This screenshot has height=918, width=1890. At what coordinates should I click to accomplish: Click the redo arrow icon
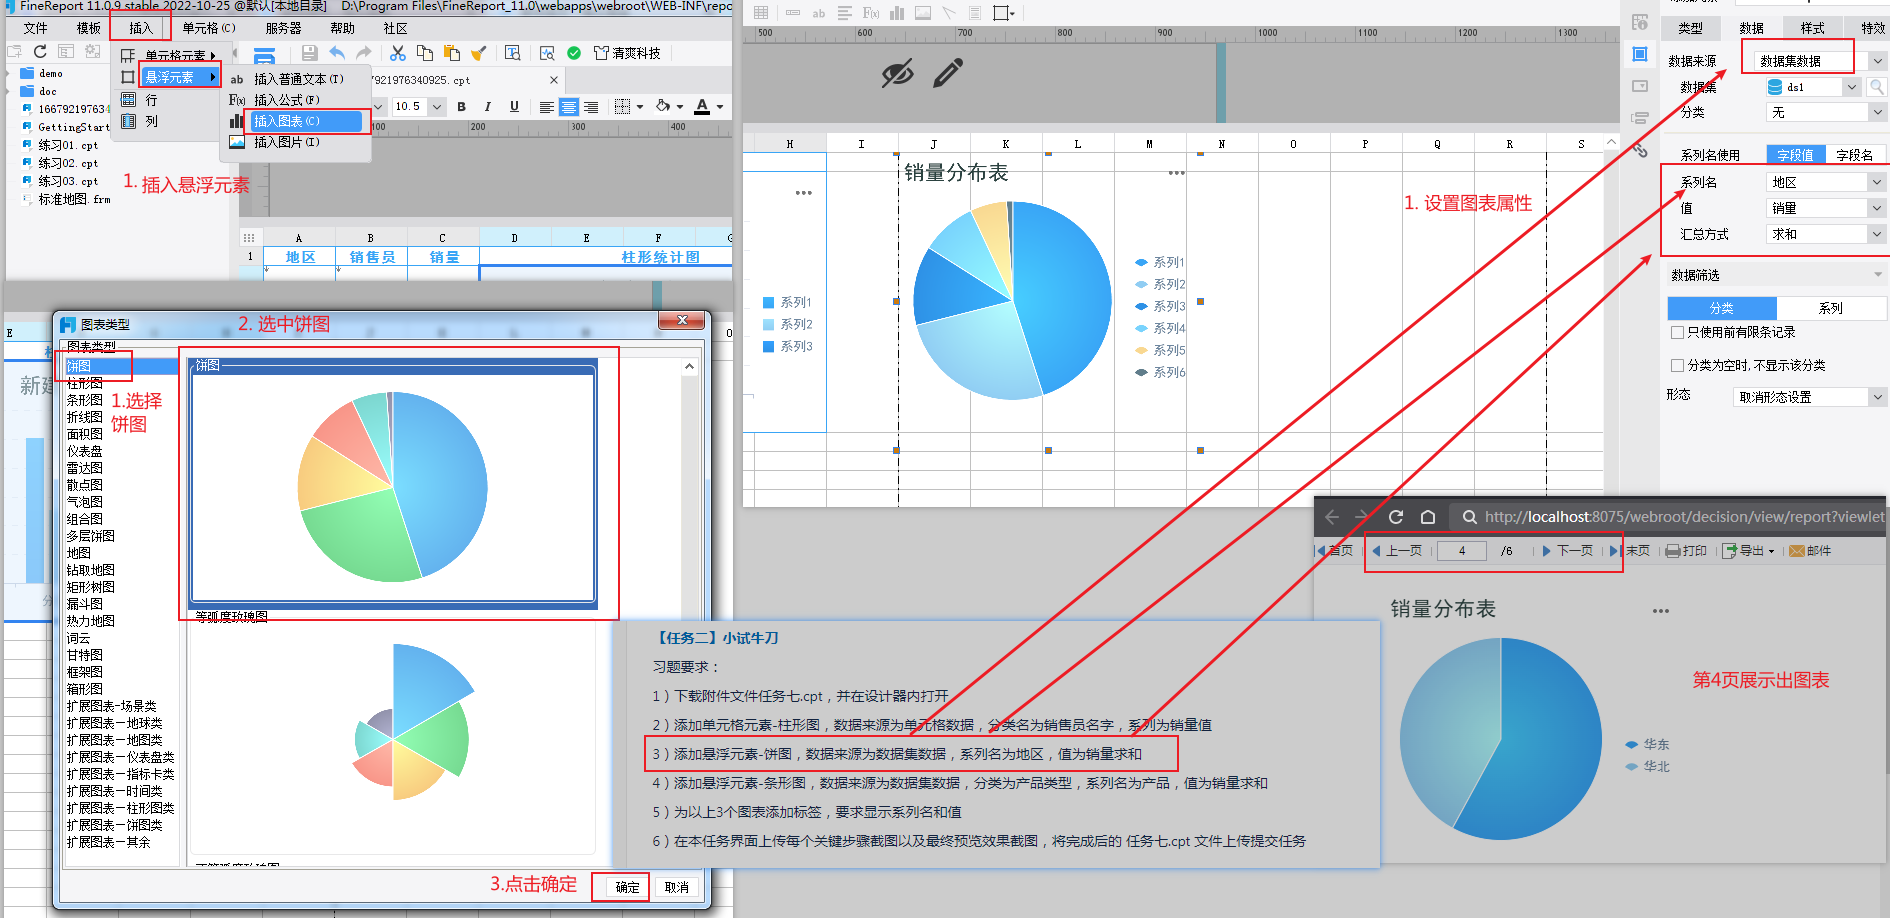coord(363,53)
